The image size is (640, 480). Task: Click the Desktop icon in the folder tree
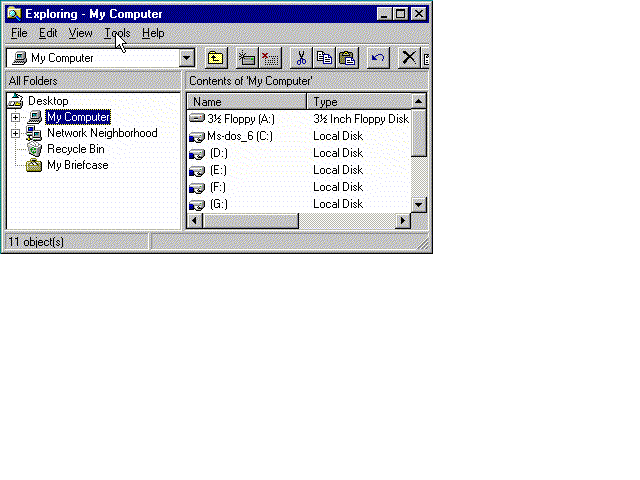(16, 101)
